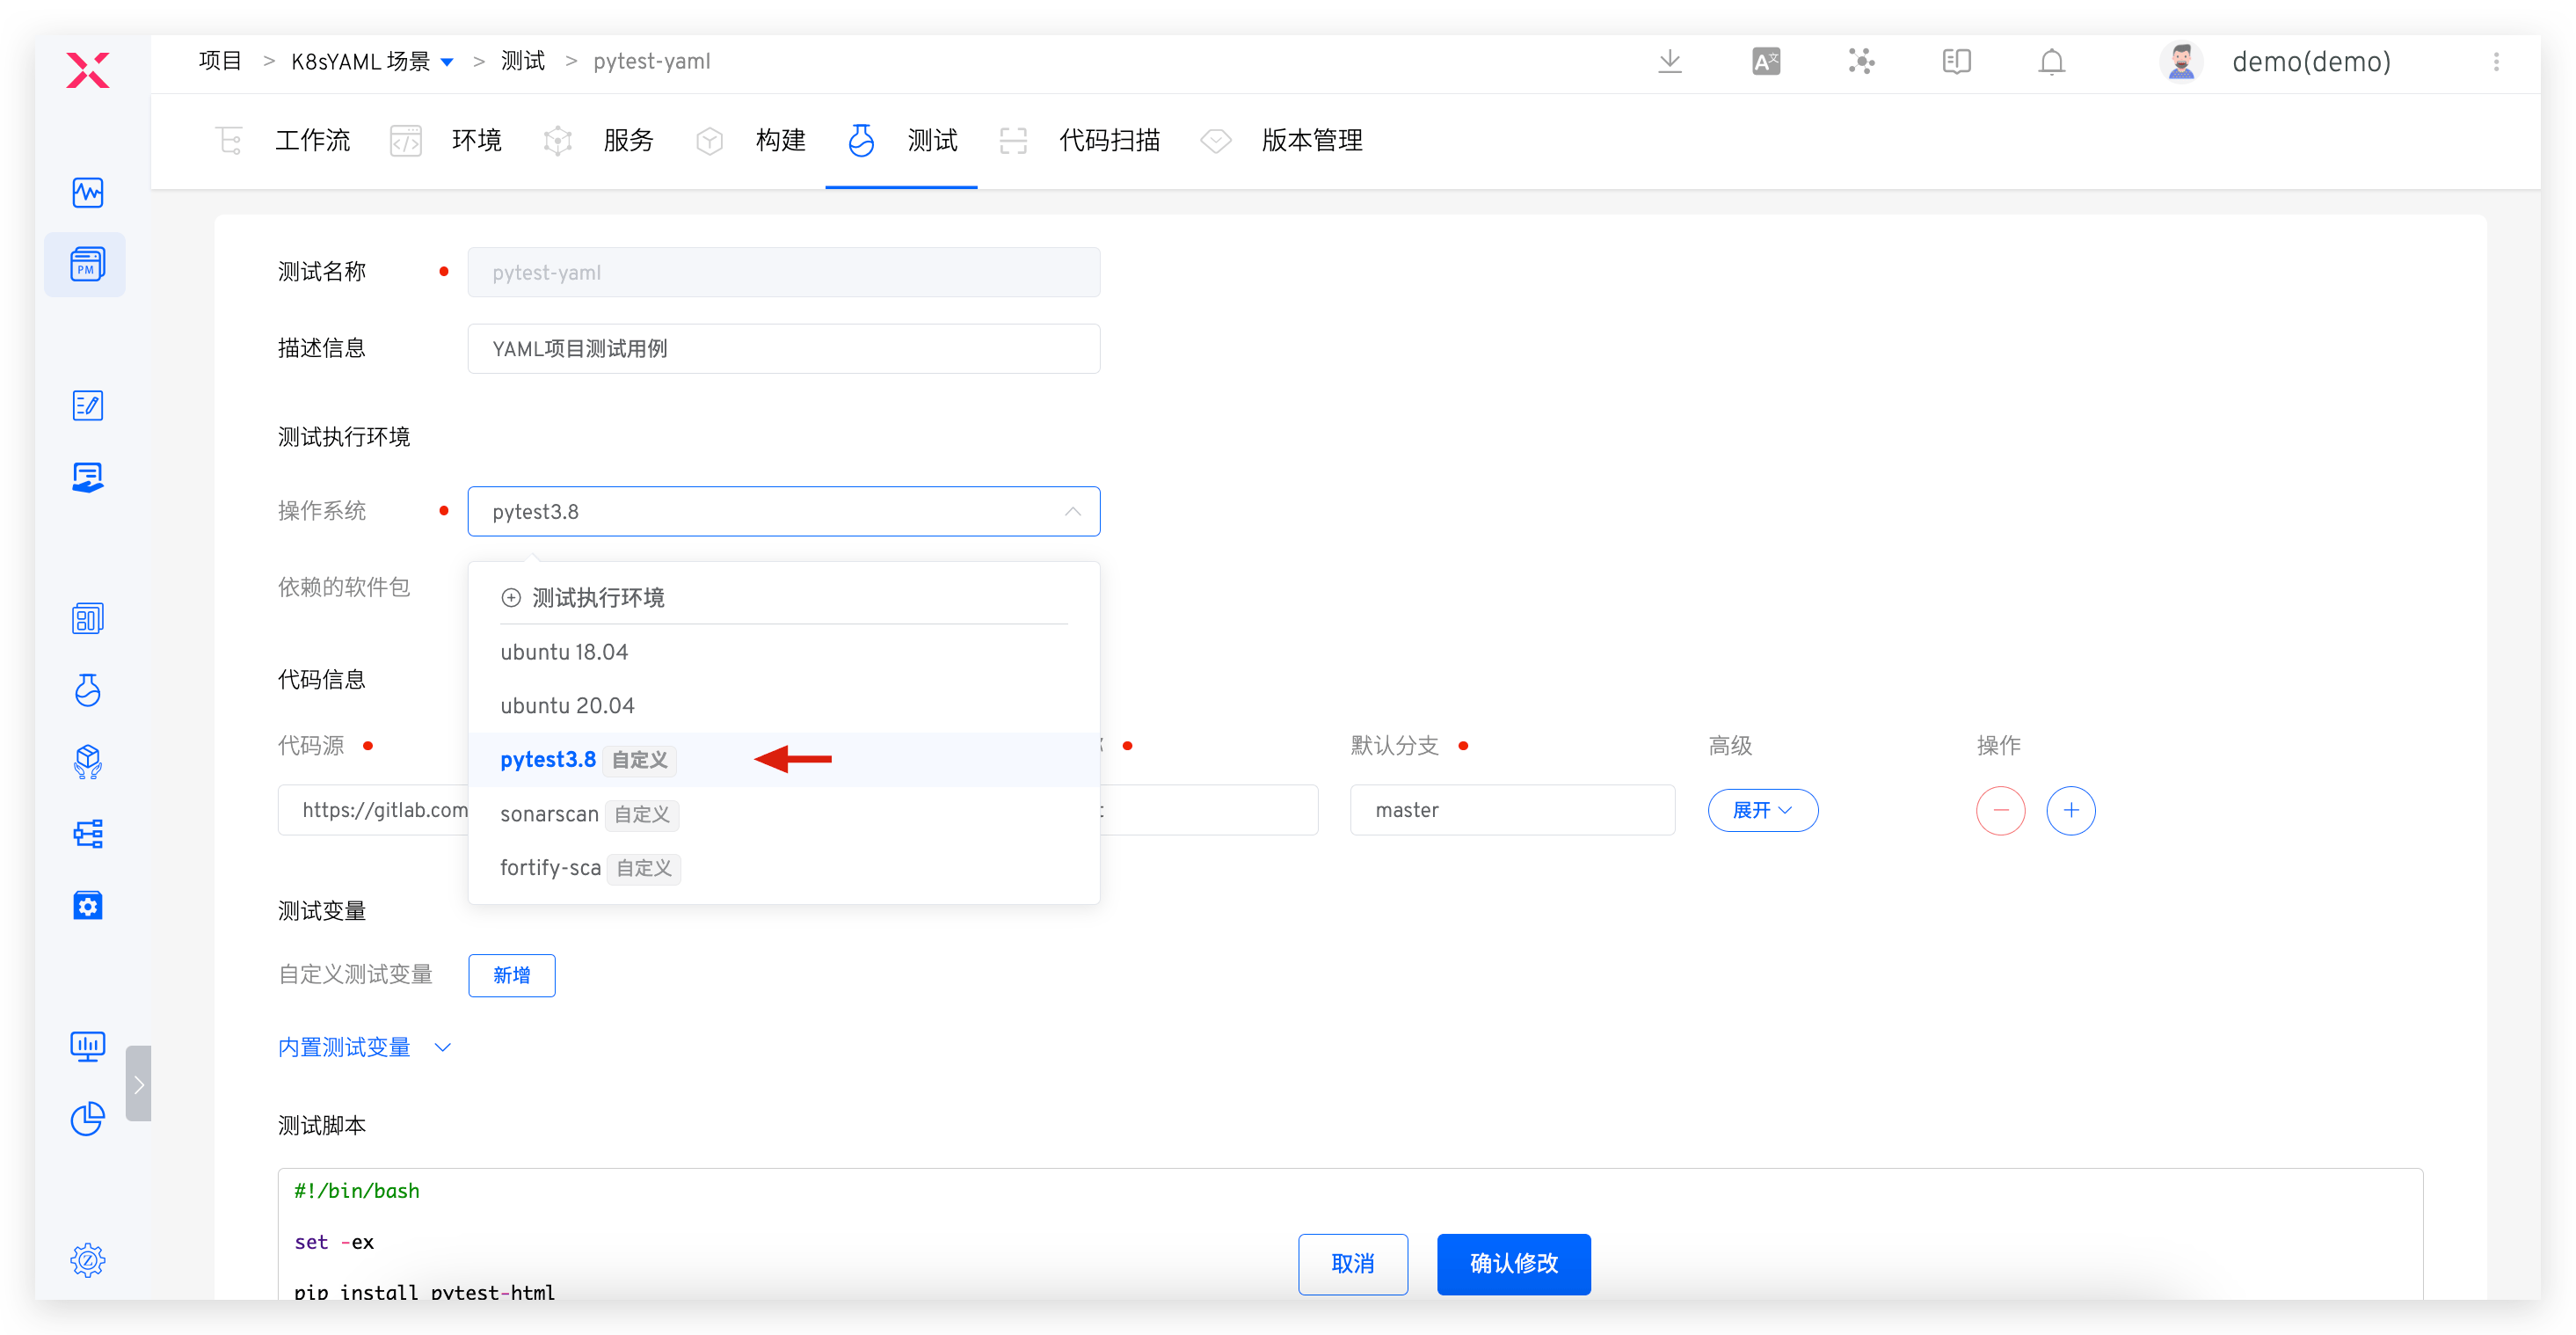
Task: Switch to the 环境 tab
Action: click(x=446, y=140)
